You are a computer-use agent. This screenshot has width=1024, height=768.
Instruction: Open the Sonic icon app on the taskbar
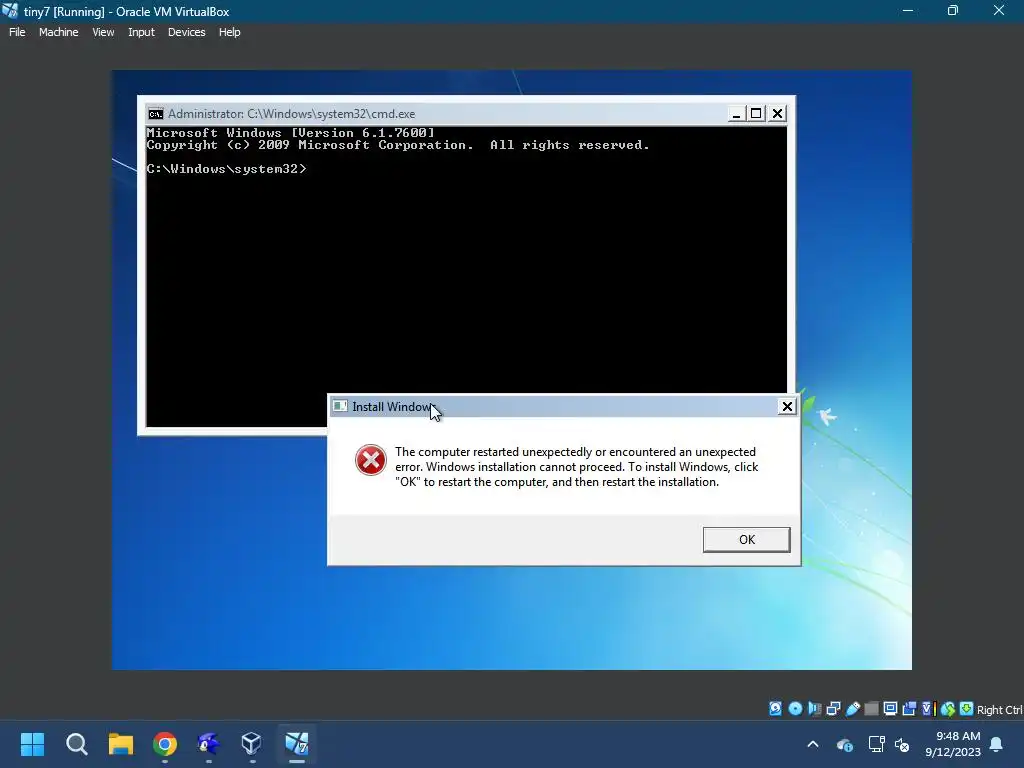click(x=208, y=744)
